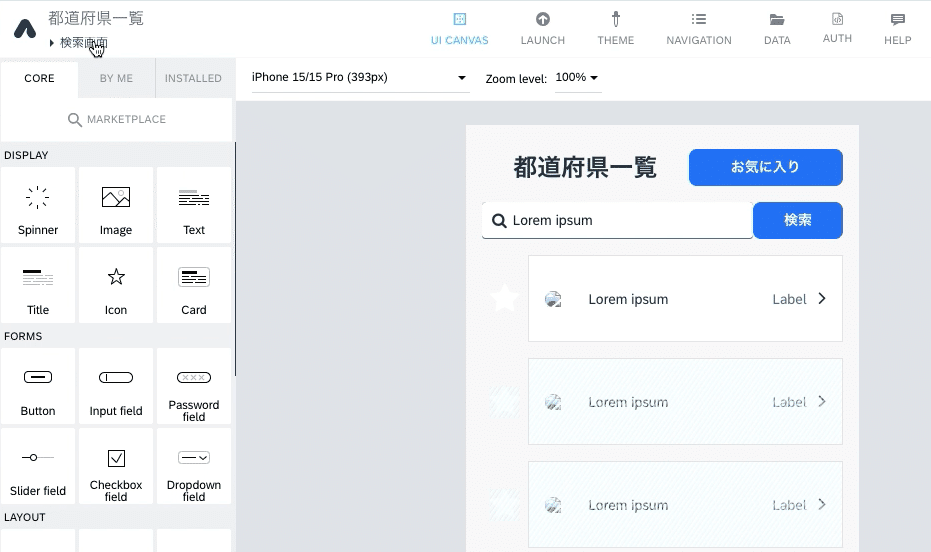Click the LAYOUT section header
Image resolution: width=931 pixels, height=552 pixels.
24,517
